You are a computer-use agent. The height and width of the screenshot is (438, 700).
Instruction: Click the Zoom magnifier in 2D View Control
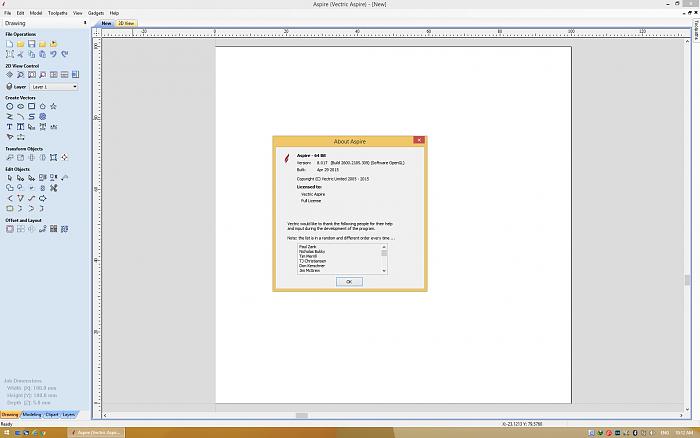(x=21, y=75)
